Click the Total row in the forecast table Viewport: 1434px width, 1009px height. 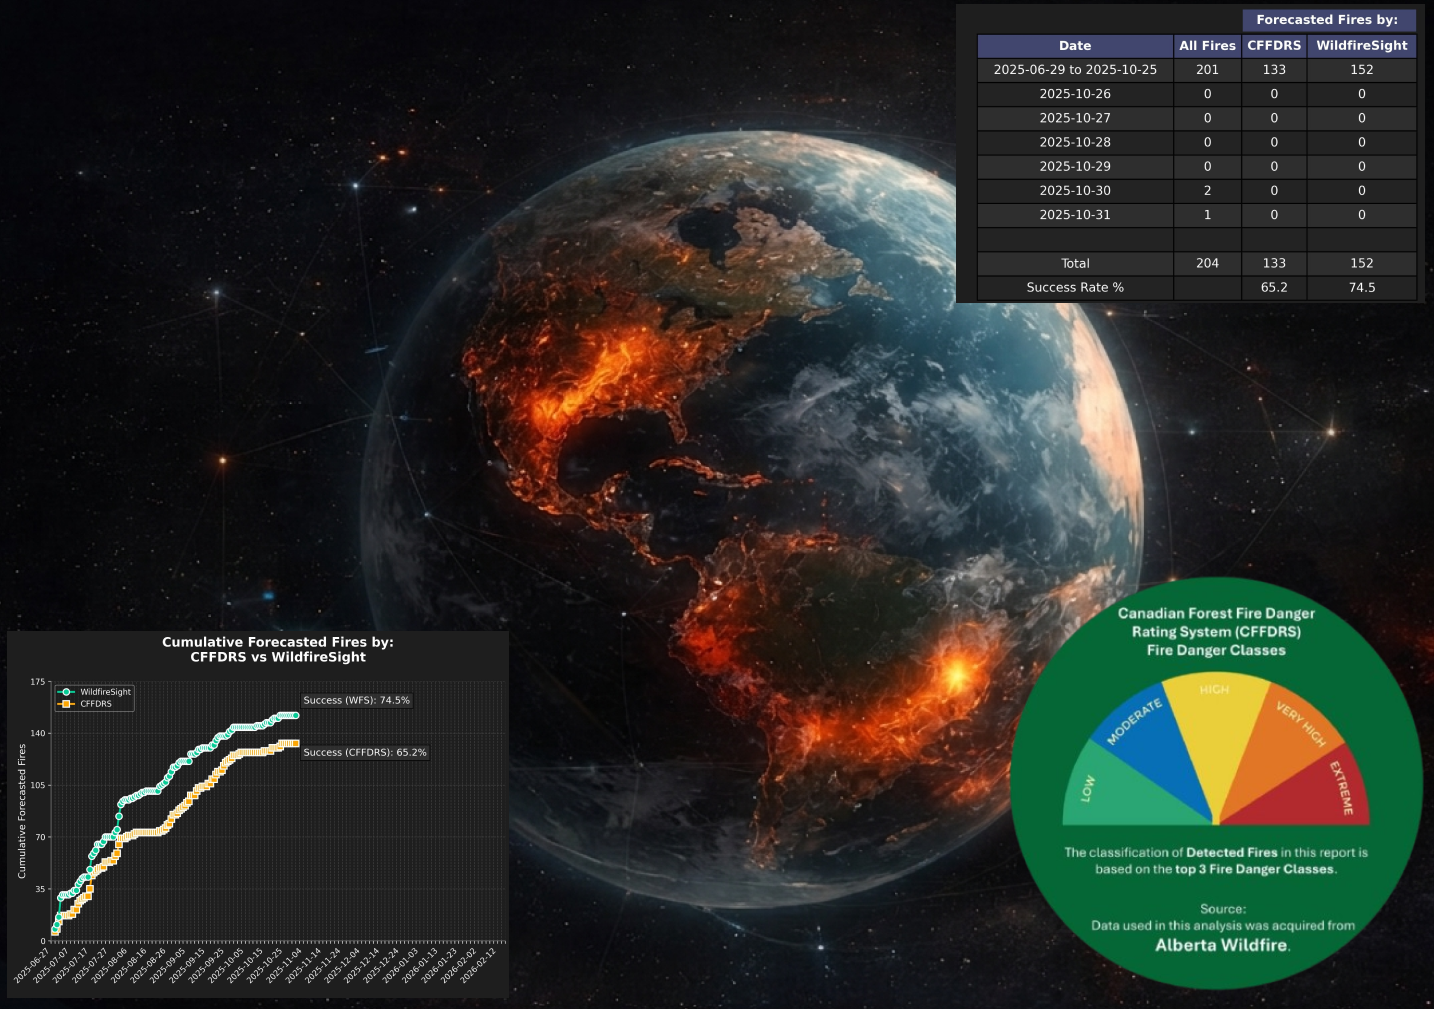point(1074,263)
